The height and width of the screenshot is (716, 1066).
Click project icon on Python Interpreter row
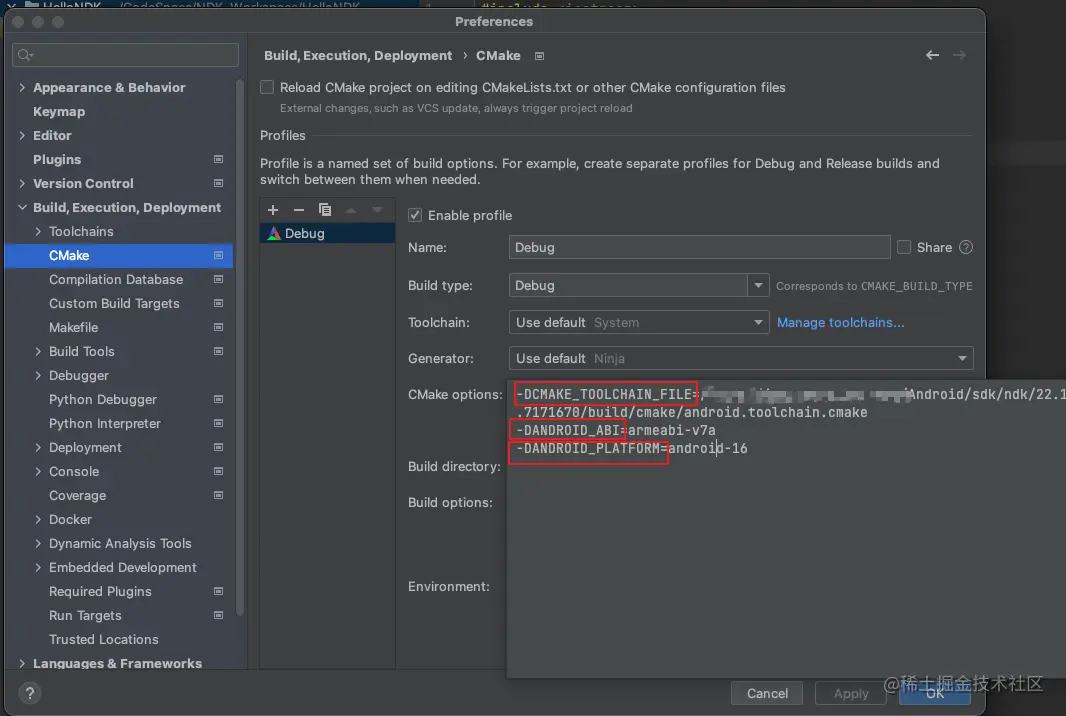pyautogui.click(x=218, y=423)
